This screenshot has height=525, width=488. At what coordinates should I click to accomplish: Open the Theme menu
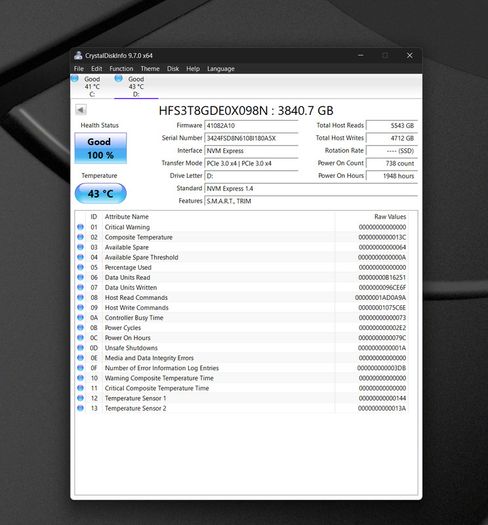(150, 69)
